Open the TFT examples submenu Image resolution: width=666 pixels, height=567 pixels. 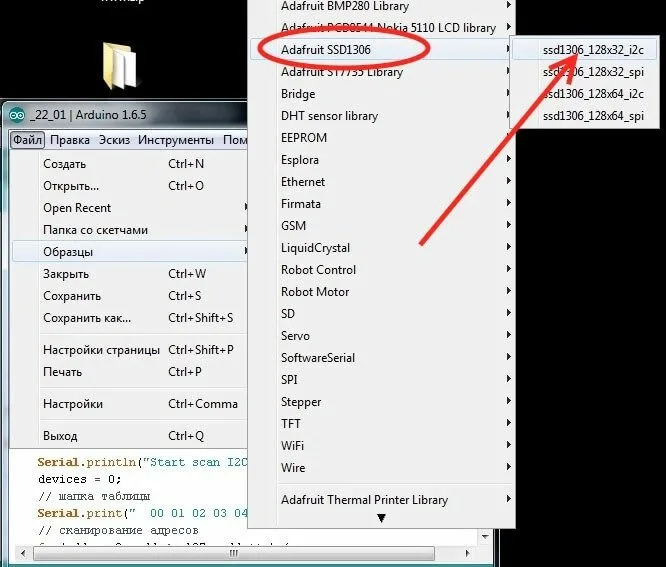click(382, 424)
